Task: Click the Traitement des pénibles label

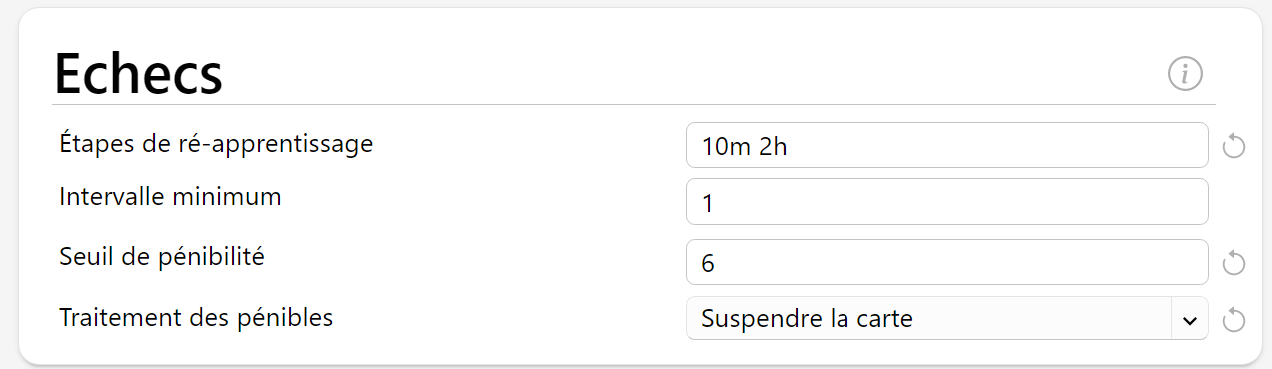Action: click(x=196, y=318)
